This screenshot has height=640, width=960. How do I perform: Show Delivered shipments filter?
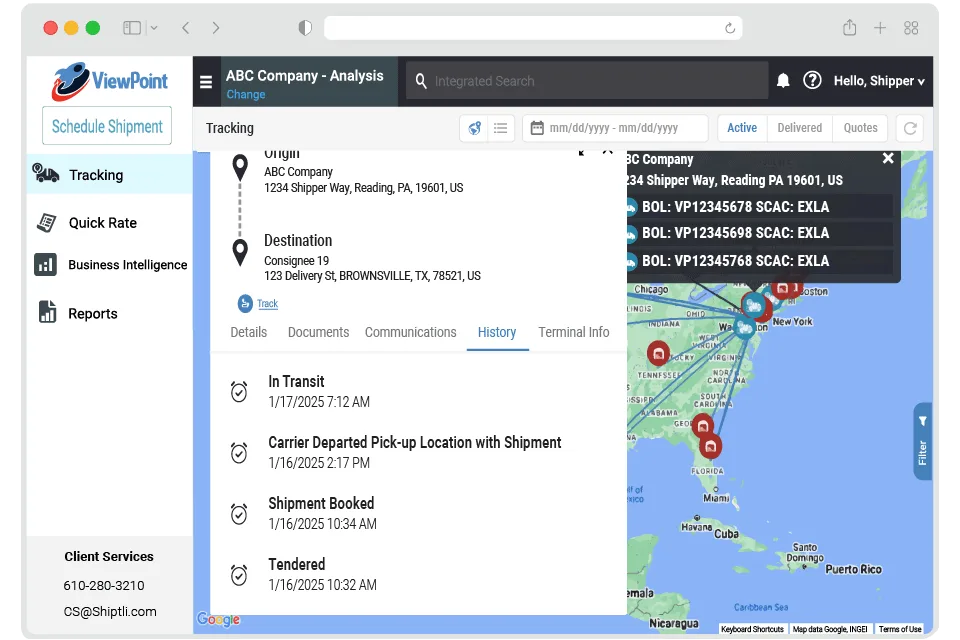(x=799, y=128)
